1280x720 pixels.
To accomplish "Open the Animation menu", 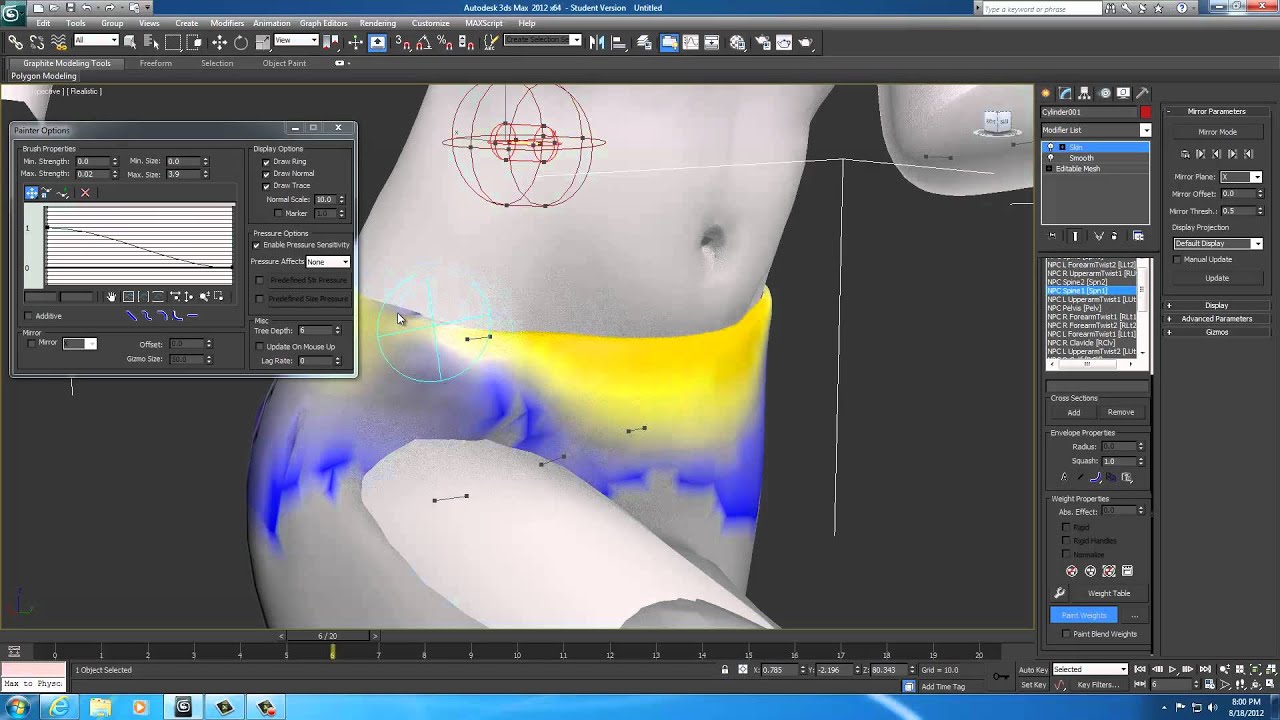I will [271, 23].
